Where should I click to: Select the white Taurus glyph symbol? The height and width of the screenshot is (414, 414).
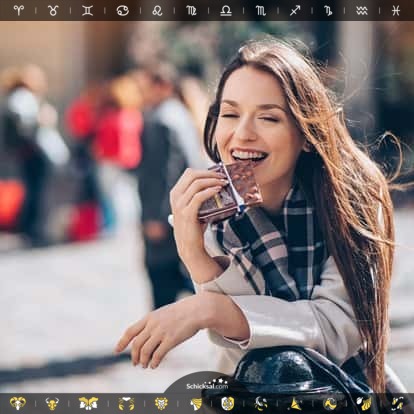tap(53, 10)
